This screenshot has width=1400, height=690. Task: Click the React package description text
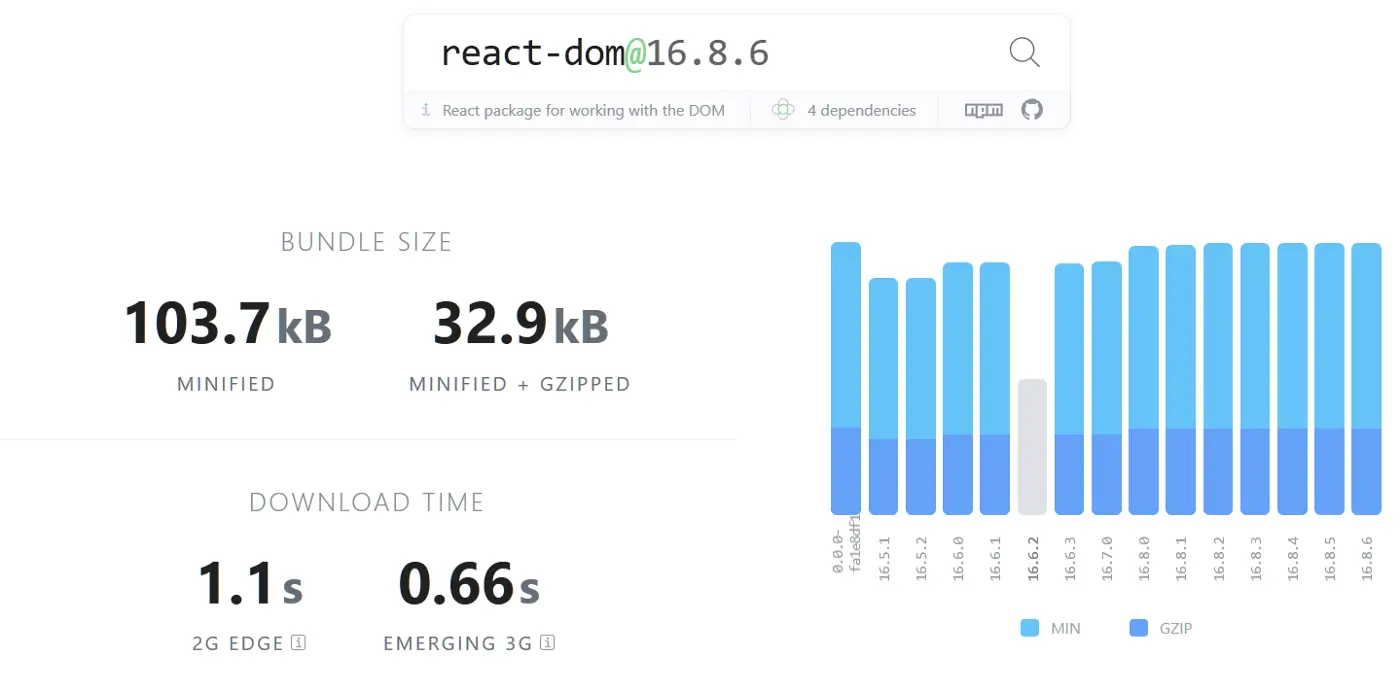tap(584, 111)
